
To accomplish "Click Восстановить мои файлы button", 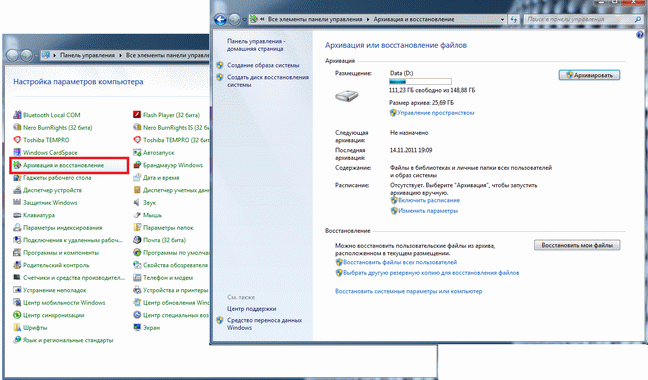I will (x=577, y=245).
